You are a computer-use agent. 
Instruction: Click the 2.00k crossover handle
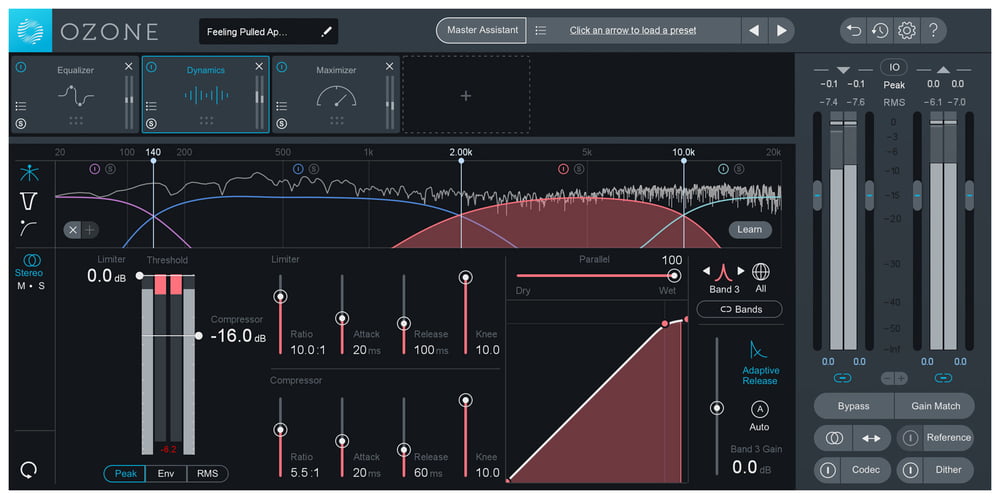click(461, 161)
